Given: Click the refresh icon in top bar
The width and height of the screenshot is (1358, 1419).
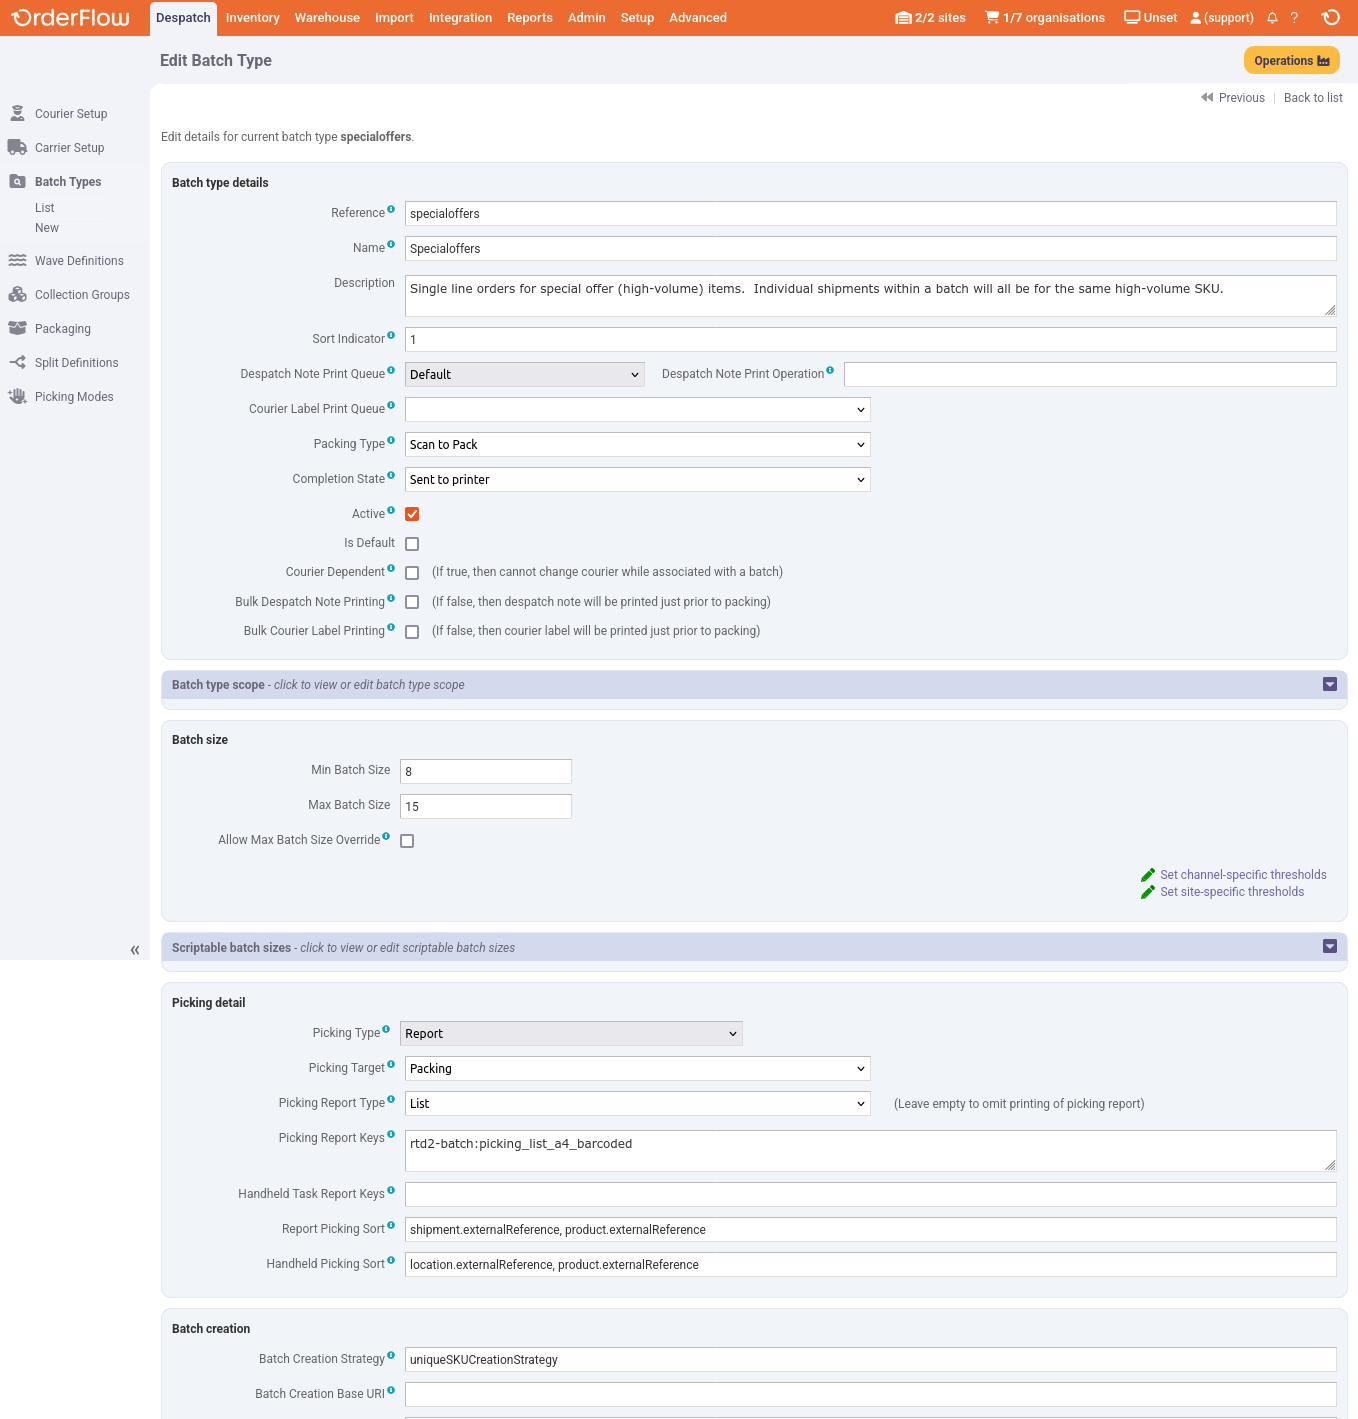Looking at the screenshot, I should coord(1330,18).
